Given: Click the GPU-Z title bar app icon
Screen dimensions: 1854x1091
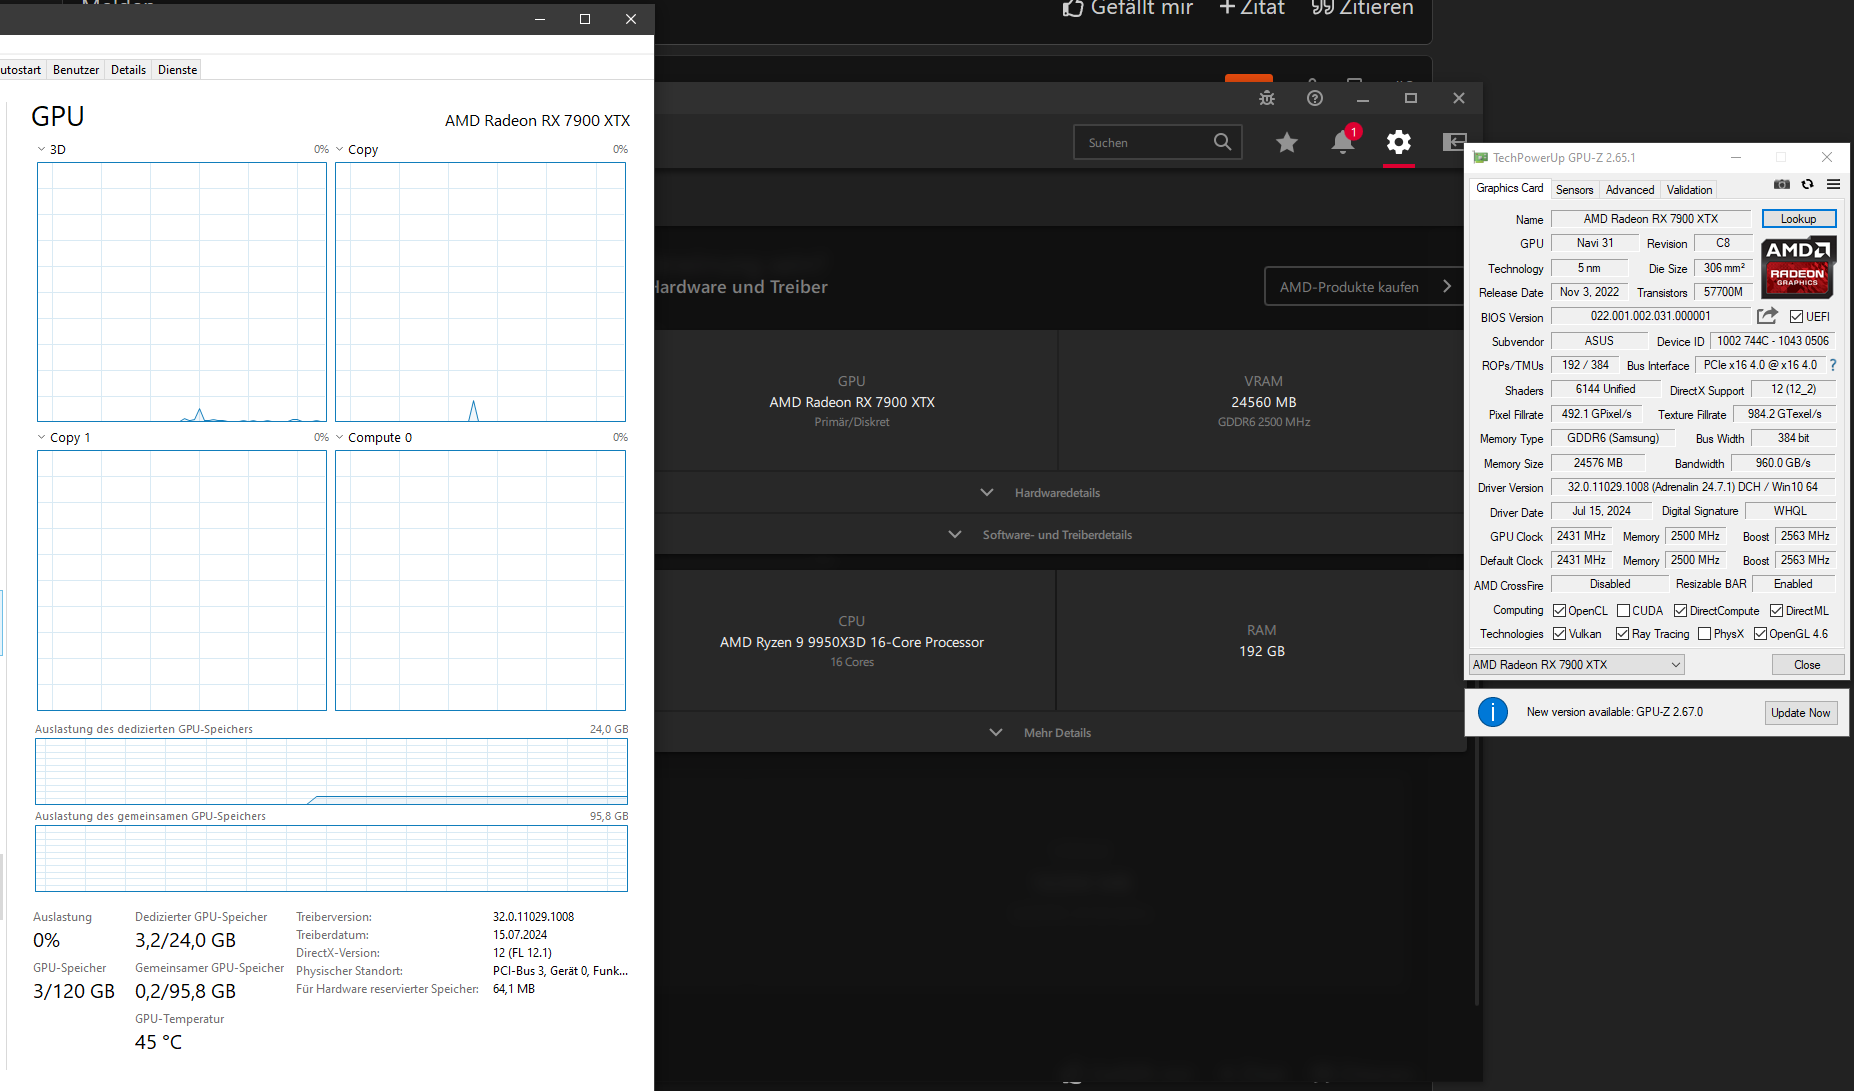Looking at the screenshot, I should pos(1480,157).
